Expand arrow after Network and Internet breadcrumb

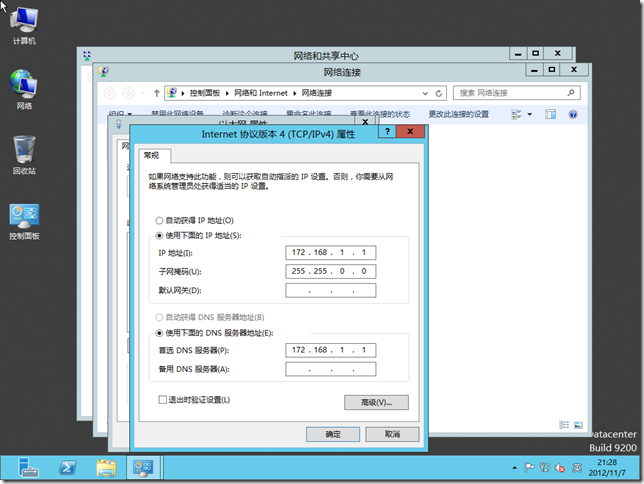294,93
